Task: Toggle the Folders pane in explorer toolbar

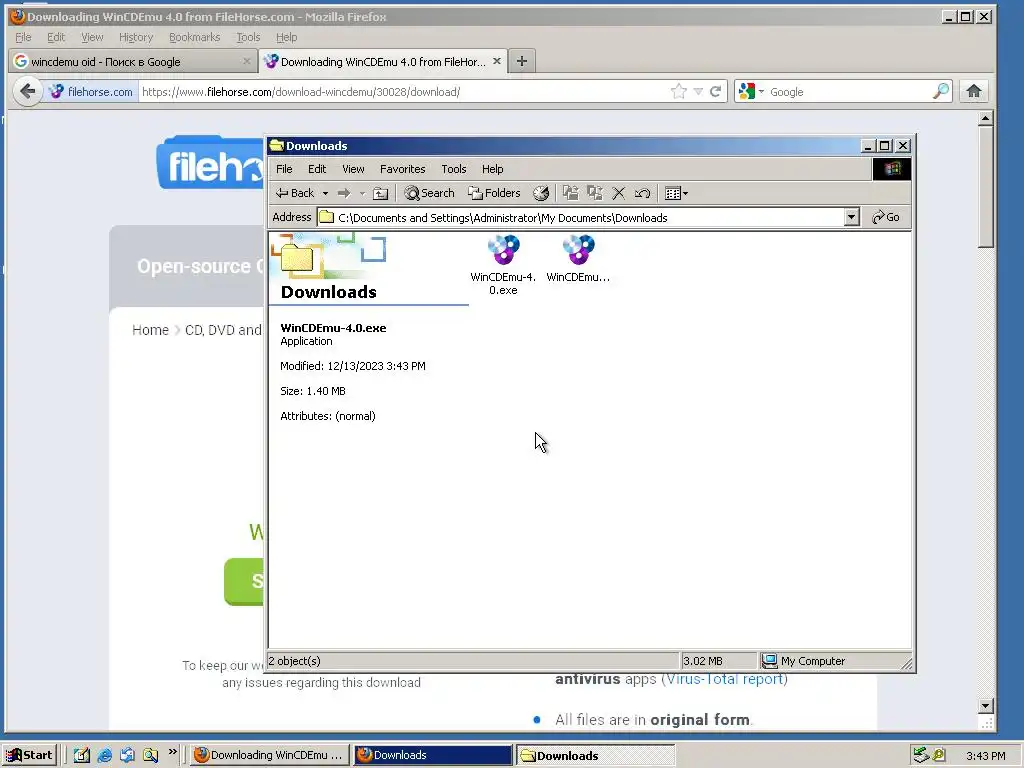Action: pyautogui.click(x=494, y=193)
